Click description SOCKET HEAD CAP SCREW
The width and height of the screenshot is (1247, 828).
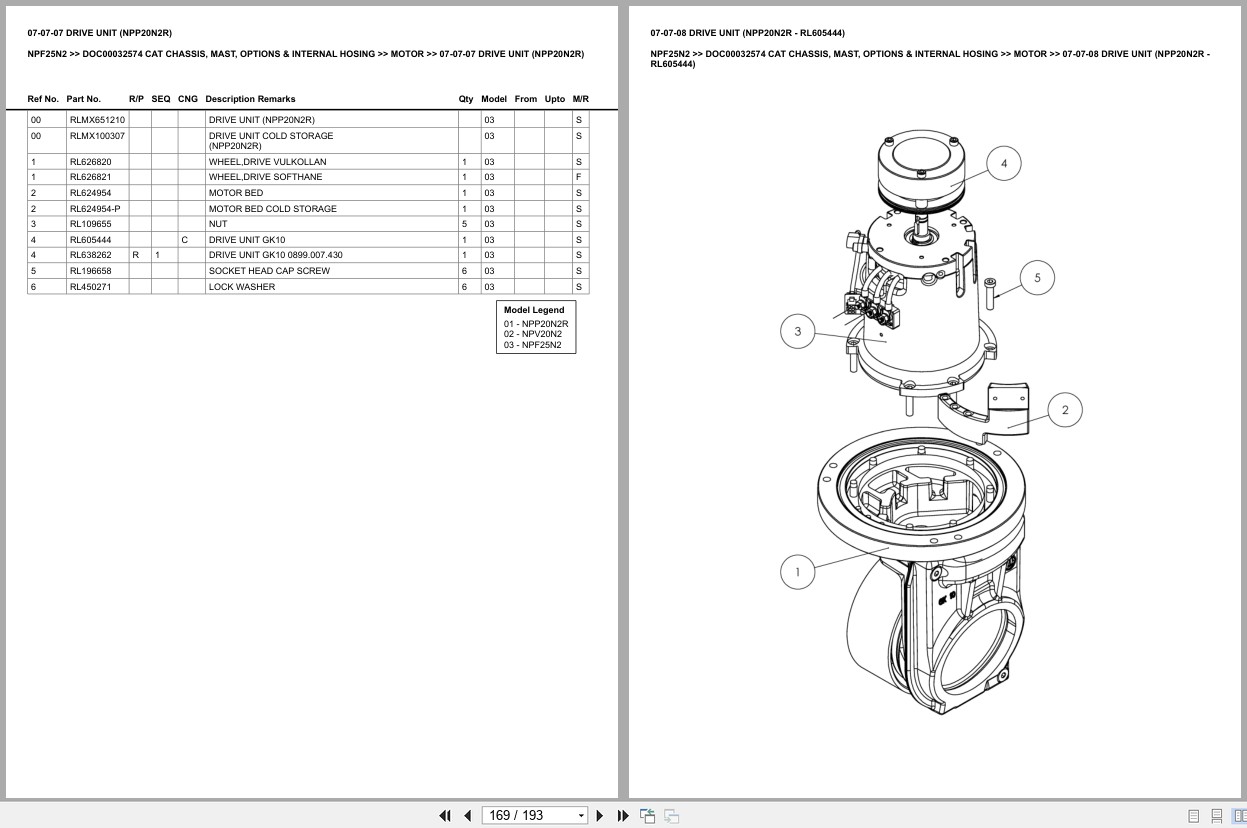point(269,271)
